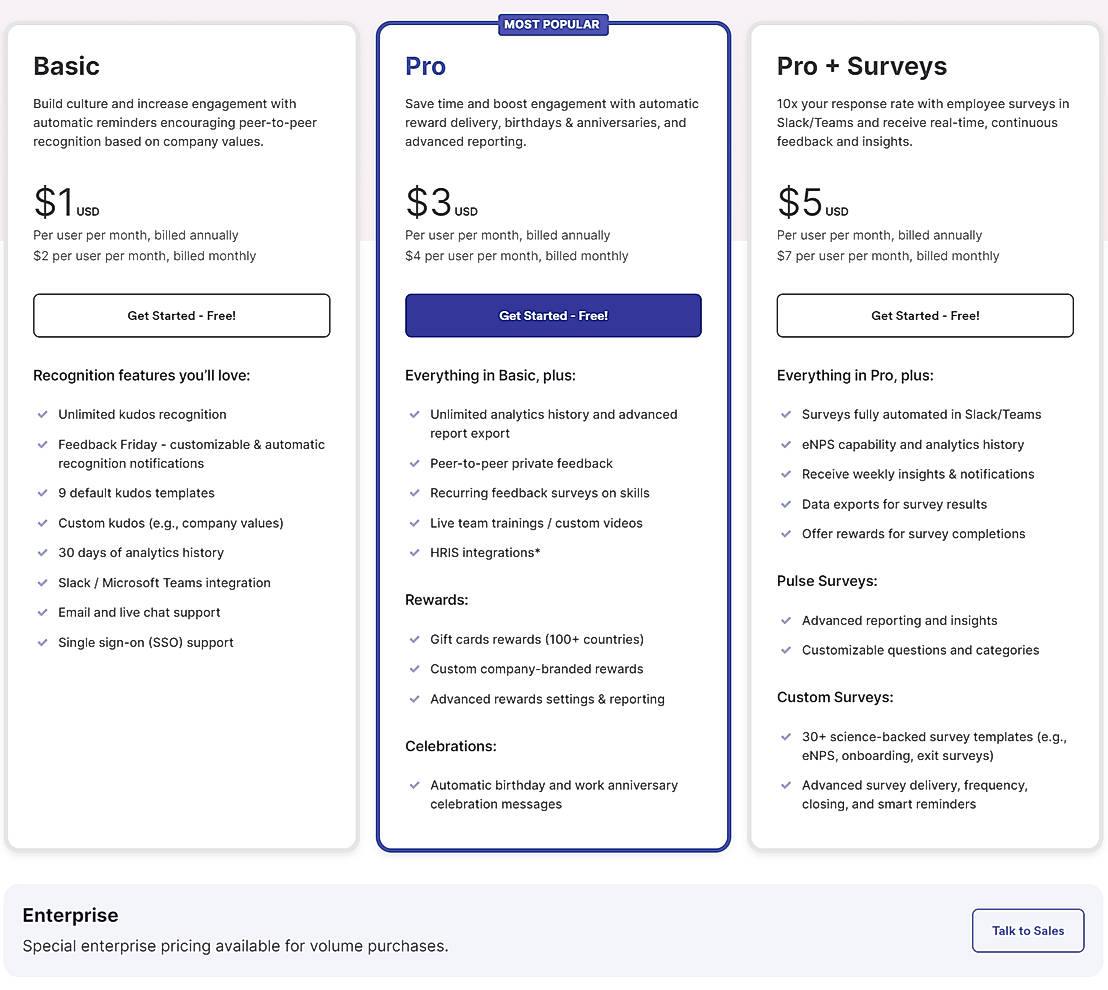
Task: Click checkmark beside 30+ science-backed survey templates
Action: pos(786,736)
